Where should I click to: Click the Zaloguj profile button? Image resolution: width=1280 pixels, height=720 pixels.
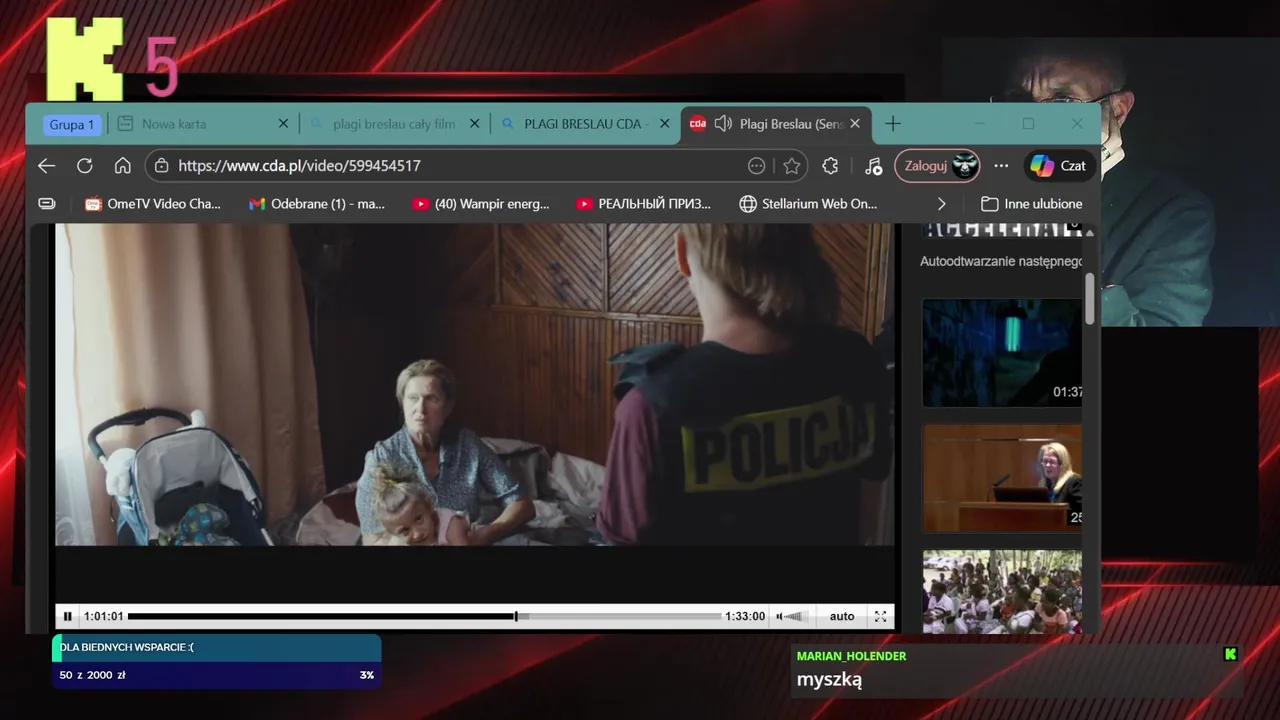pyautogui.click(x=937, y=166)
